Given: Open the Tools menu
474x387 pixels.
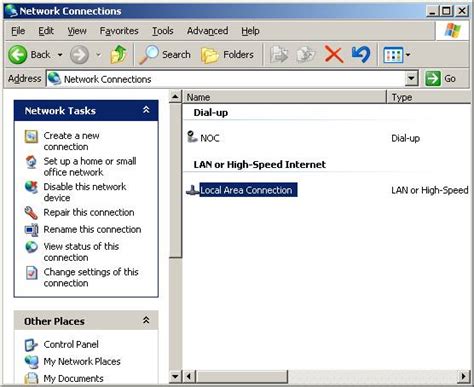Looking at the screenshot, I should [x=163, y=31].
